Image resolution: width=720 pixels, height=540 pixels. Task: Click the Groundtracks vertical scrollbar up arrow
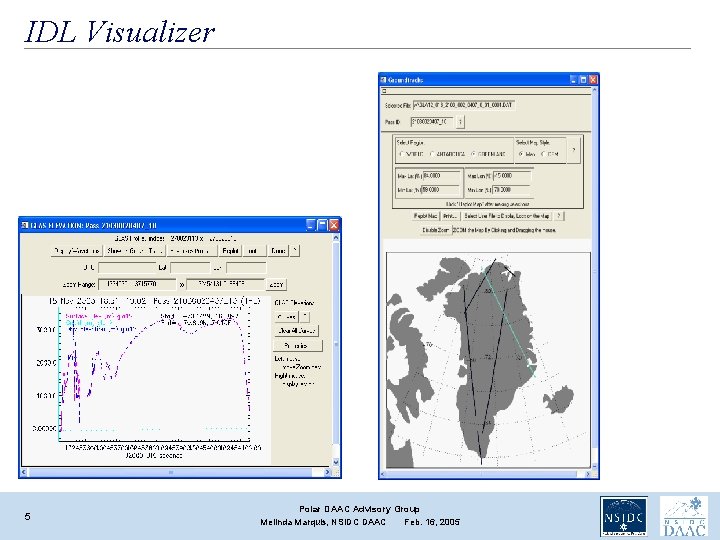pos(595,90)
